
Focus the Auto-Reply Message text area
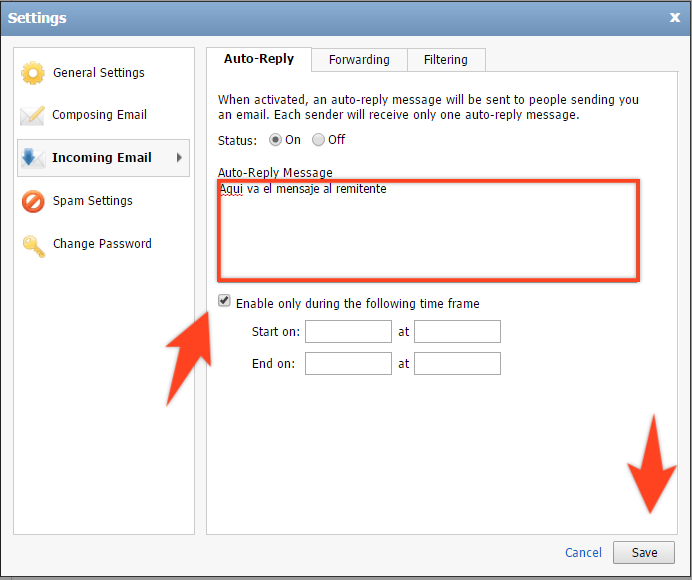[429, 230]
